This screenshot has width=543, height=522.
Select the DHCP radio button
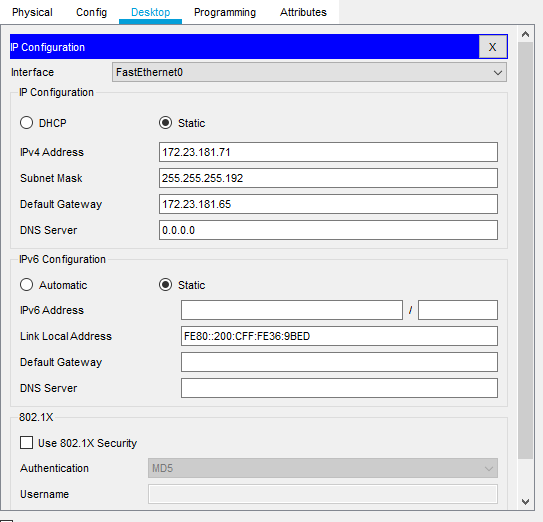click(x=27, y=123)
